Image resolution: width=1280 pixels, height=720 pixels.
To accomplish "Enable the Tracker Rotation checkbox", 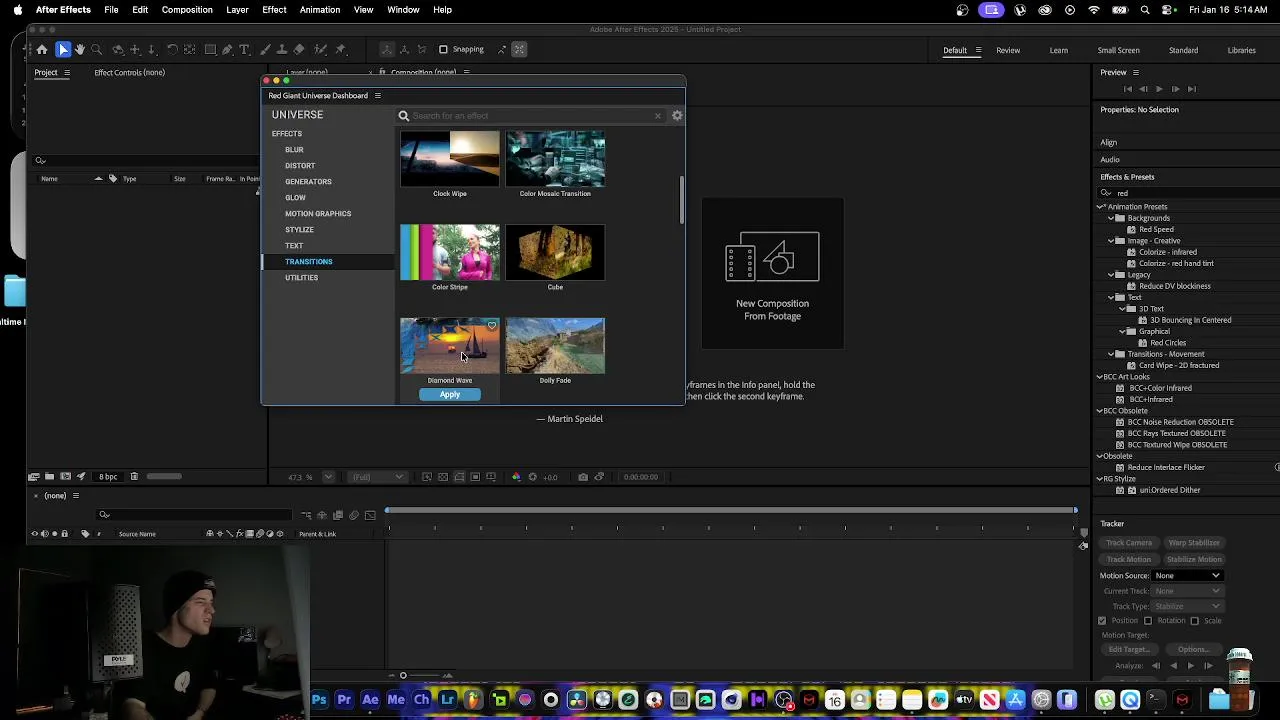I will 1148,621.
